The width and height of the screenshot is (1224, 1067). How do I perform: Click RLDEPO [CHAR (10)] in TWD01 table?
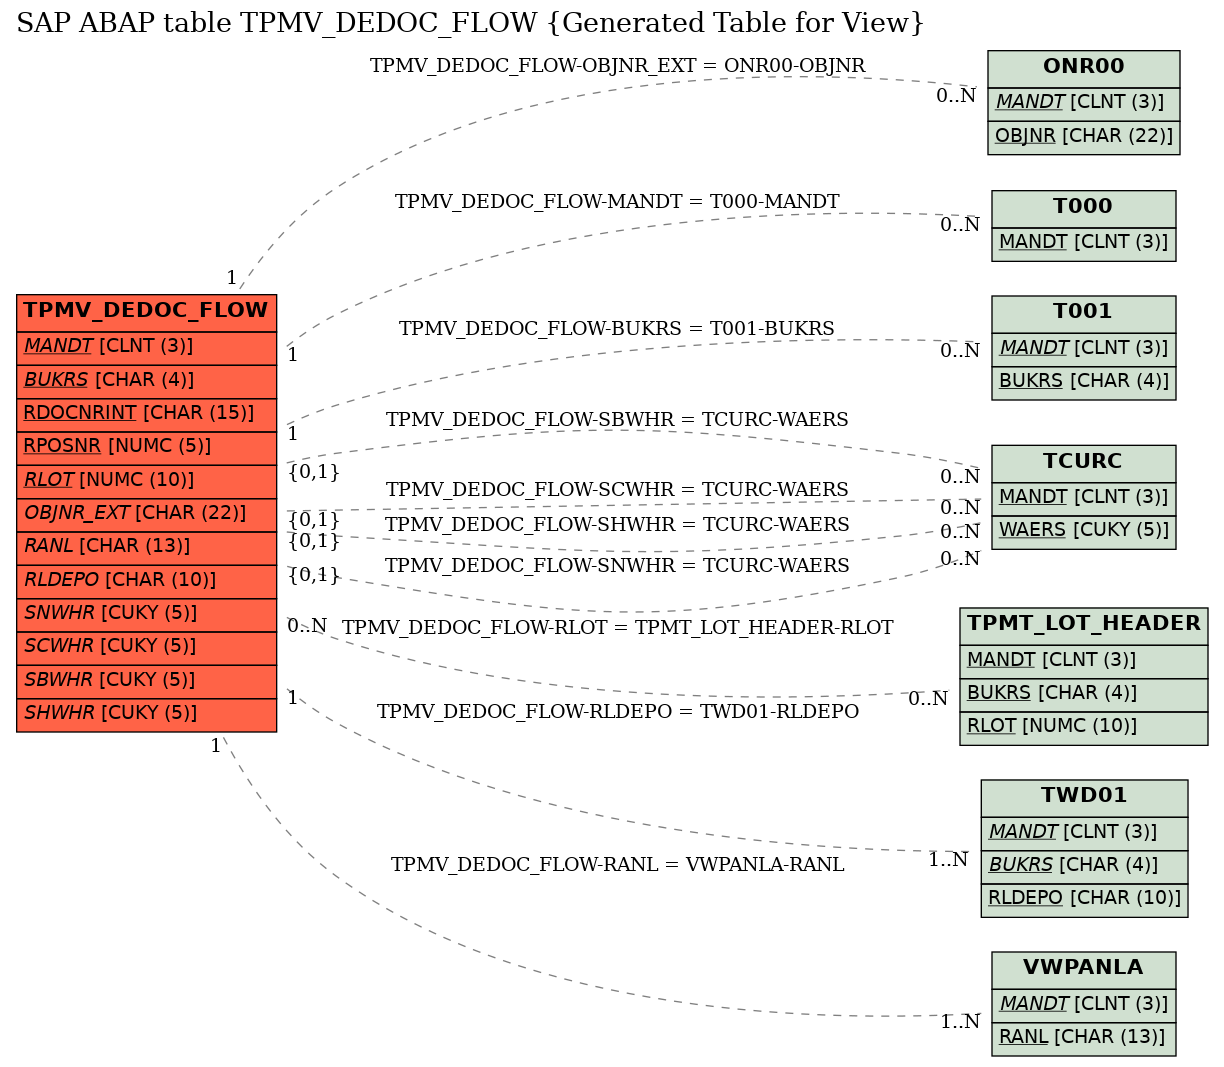click(x=1084, y=899)
